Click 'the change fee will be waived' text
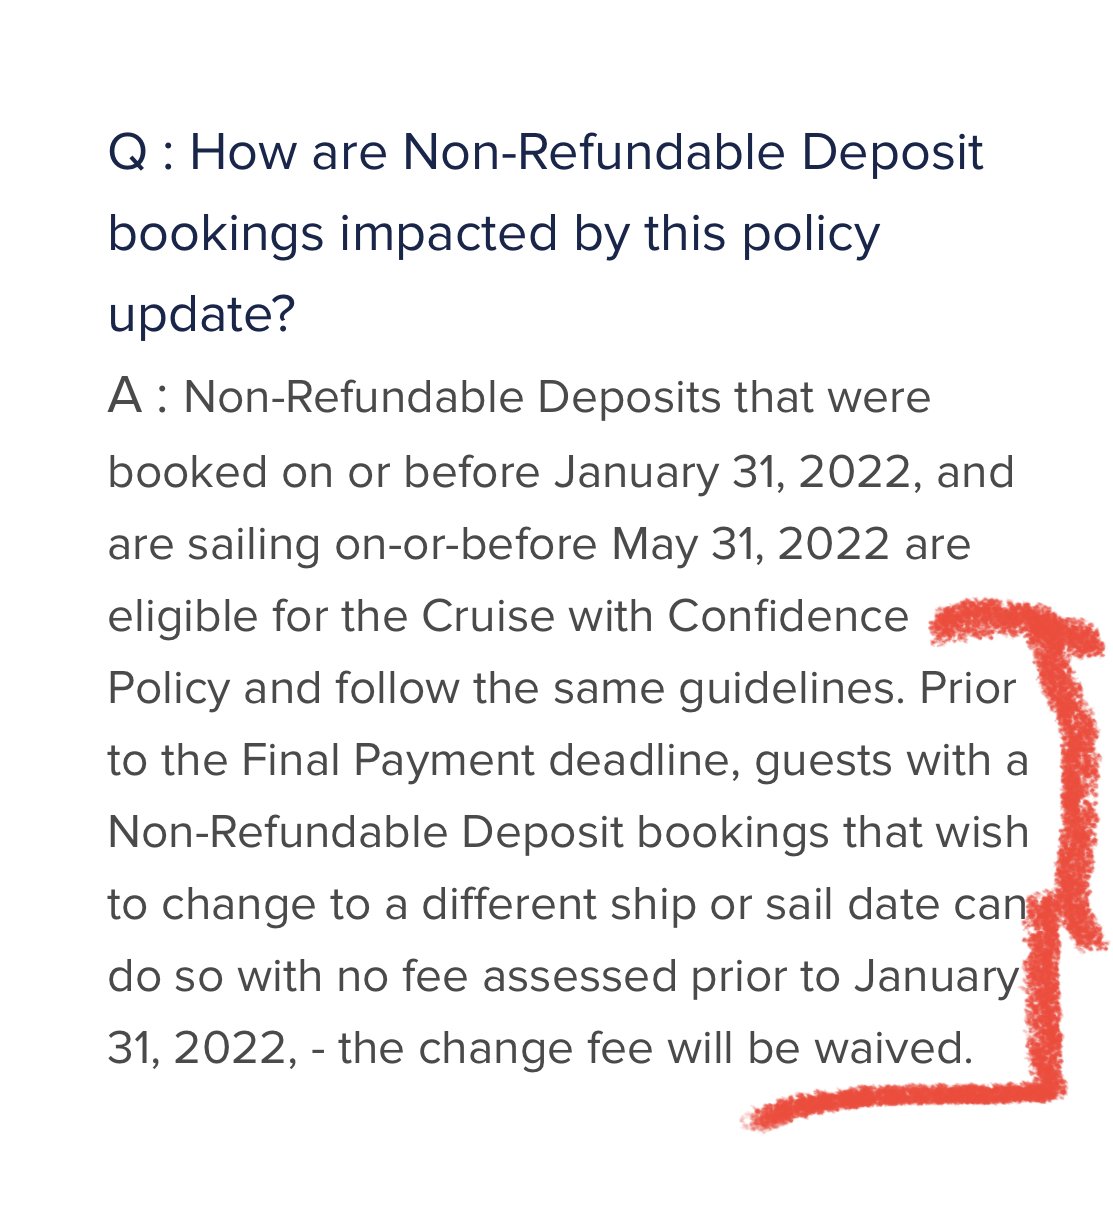The height and width of the screenshot is (1217, 1113). 656,1048
